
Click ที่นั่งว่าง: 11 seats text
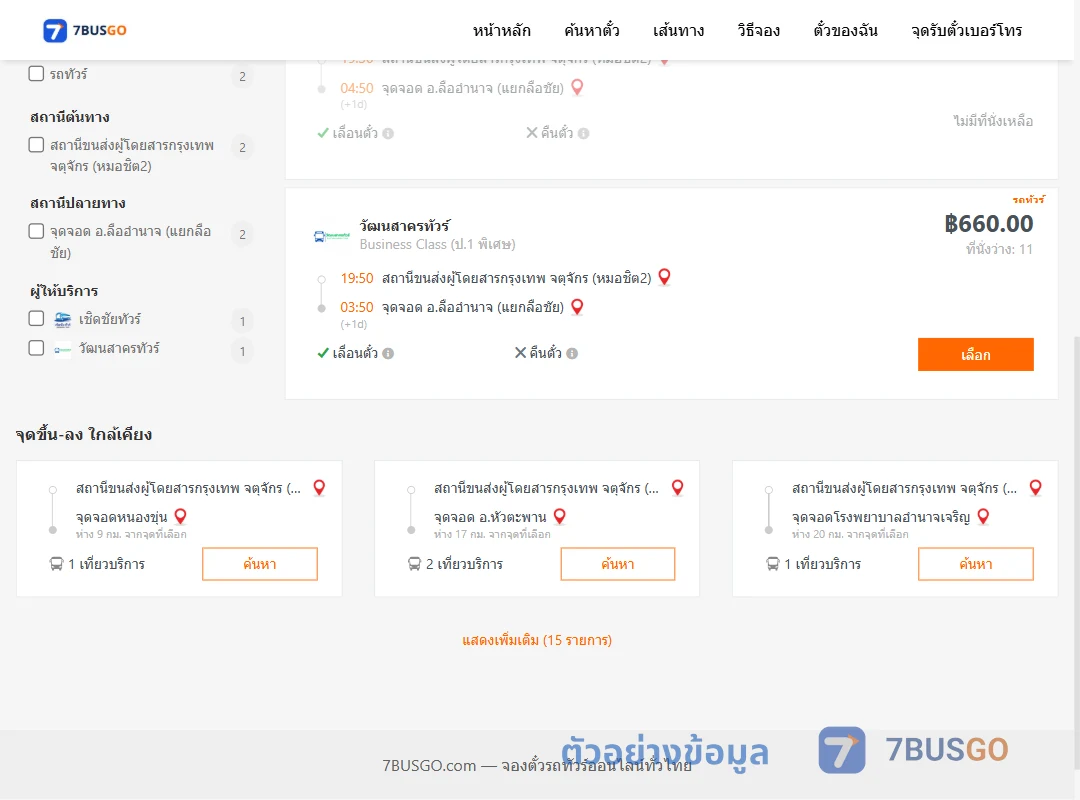click(x=999, y=249)
